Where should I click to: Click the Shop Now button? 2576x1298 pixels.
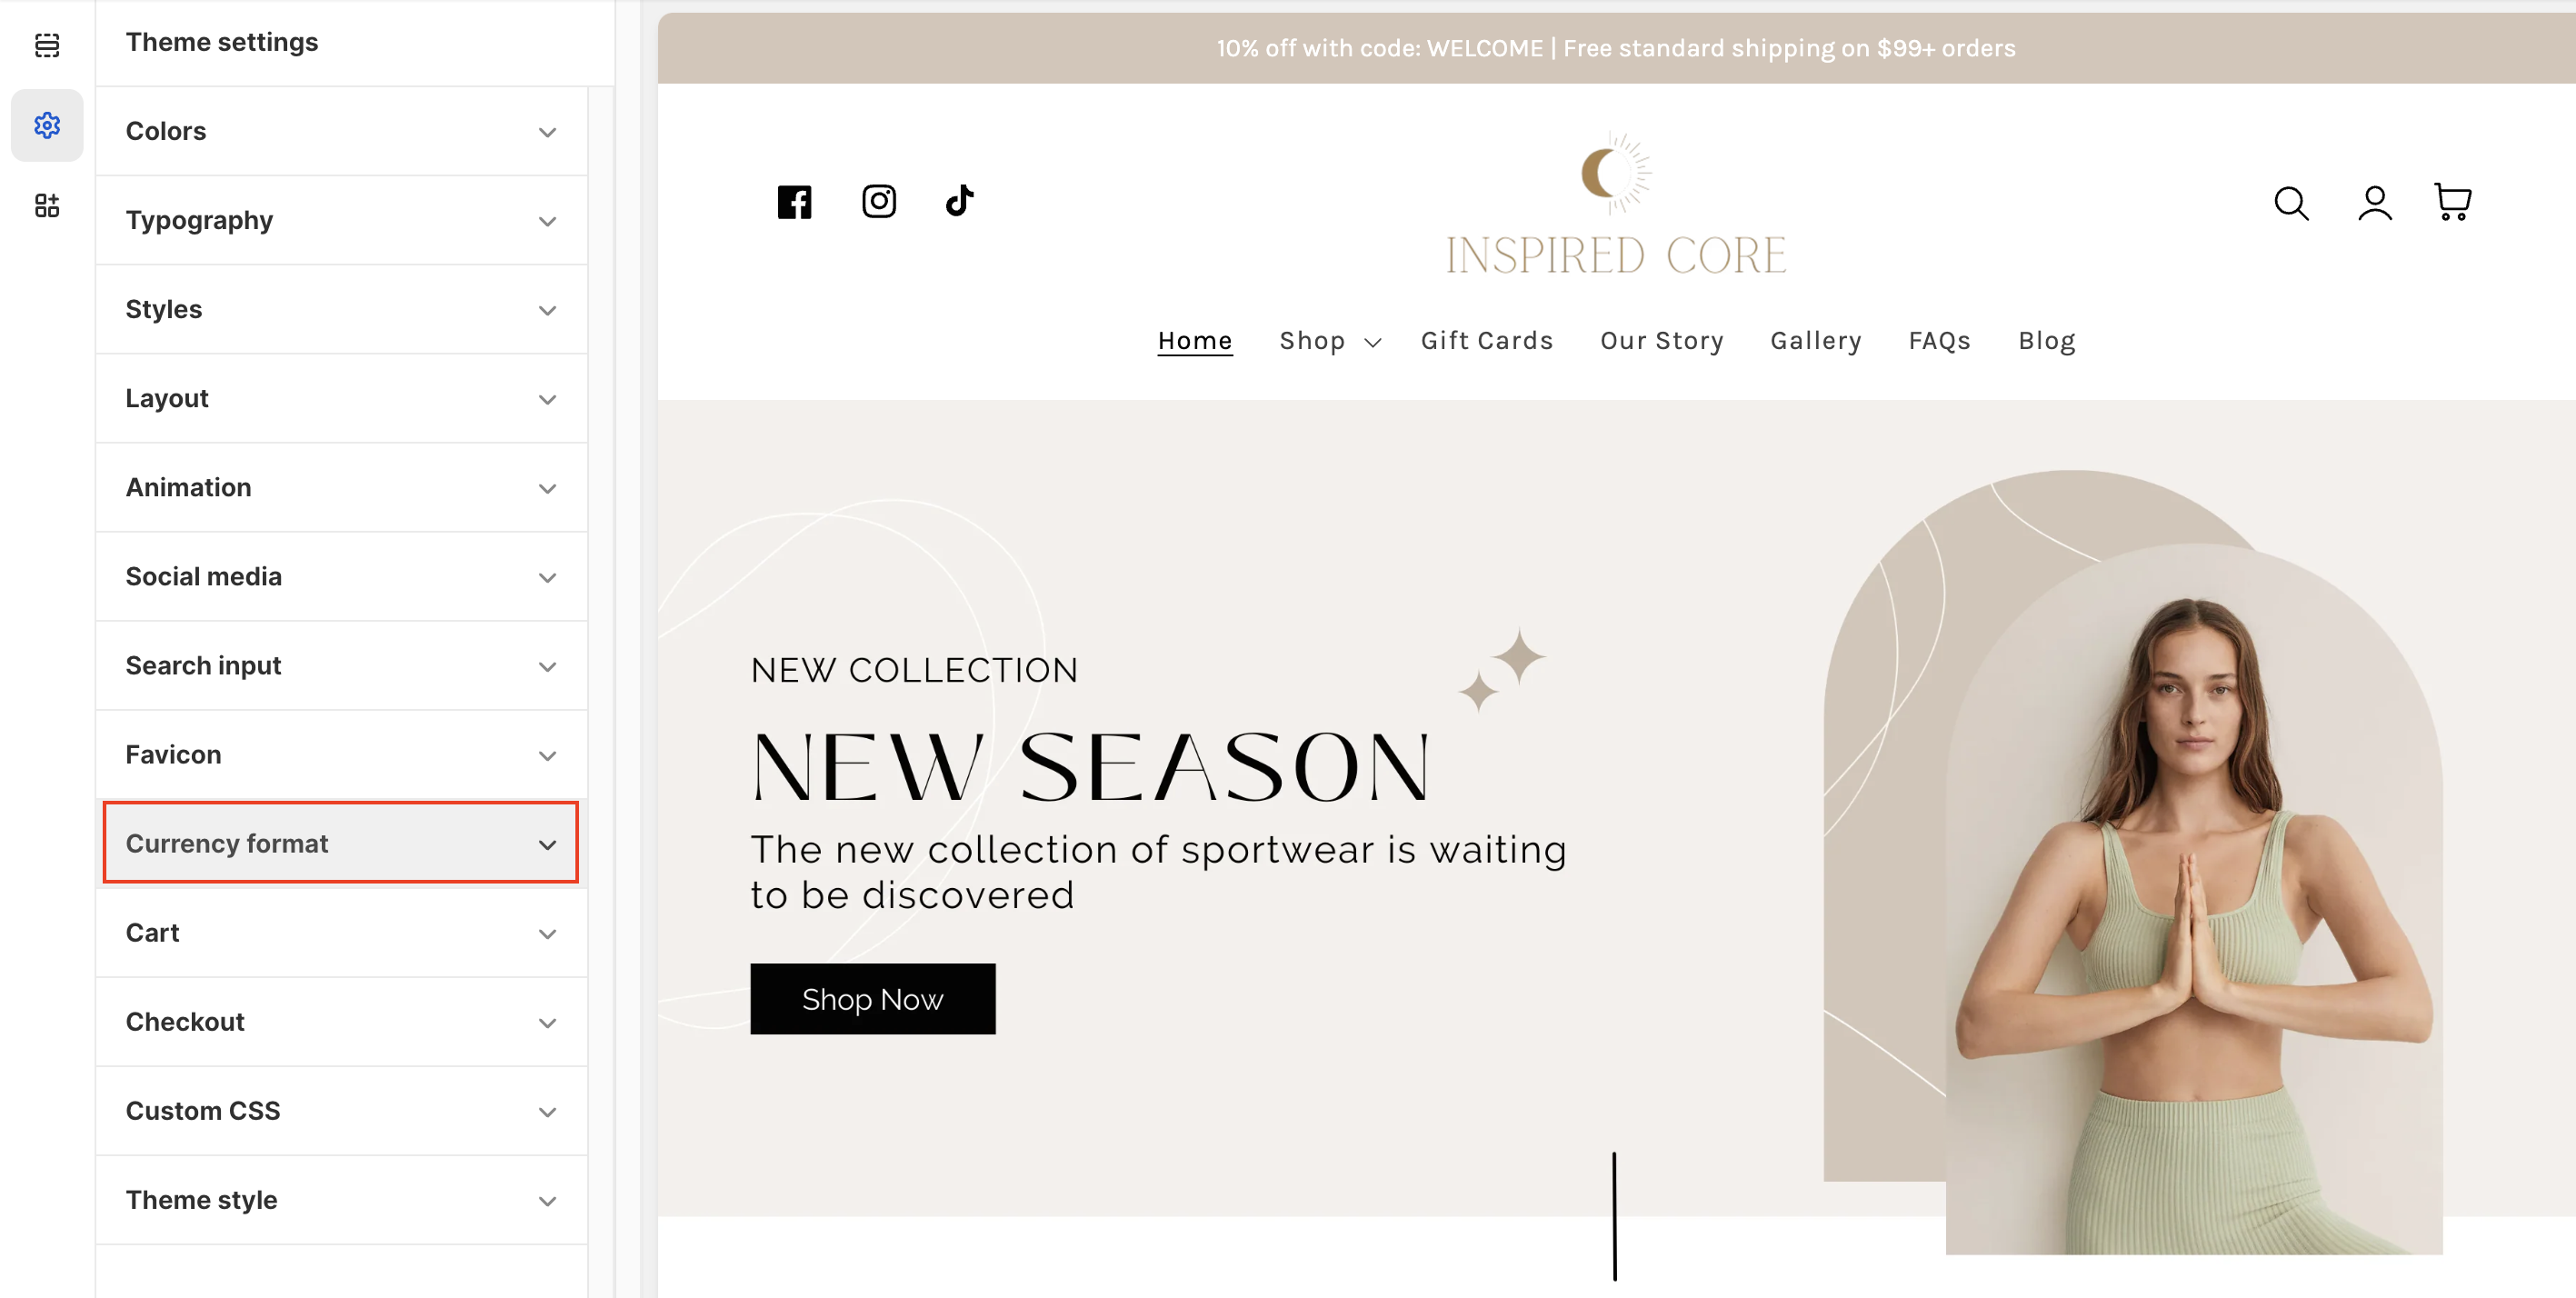tap(872, 999)
